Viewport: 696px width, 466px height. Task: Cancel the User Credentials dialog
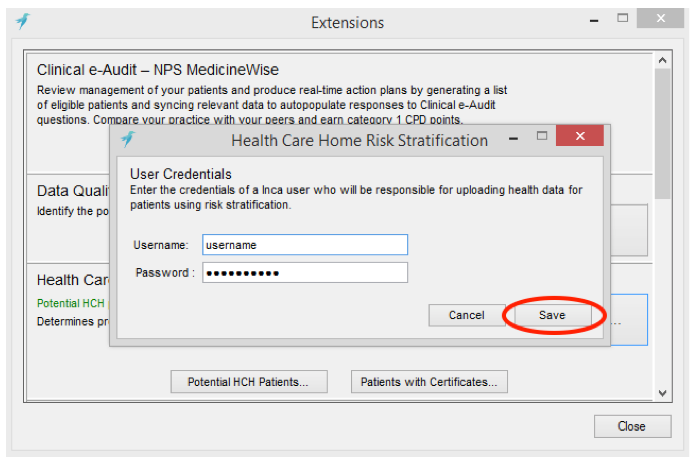[467, 315]
